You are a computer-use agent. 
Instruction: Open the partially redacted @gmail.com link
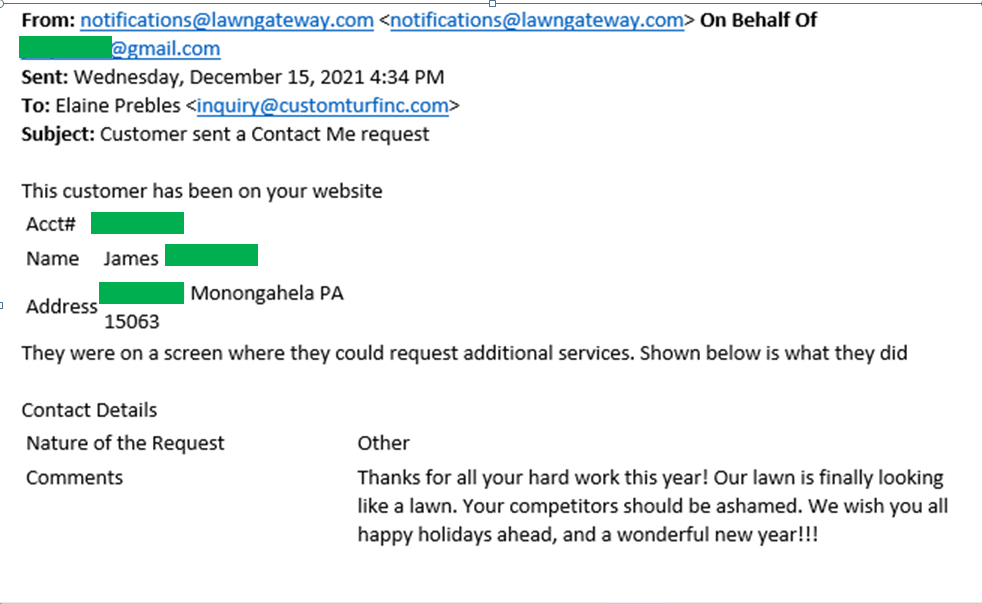point(165,49)
